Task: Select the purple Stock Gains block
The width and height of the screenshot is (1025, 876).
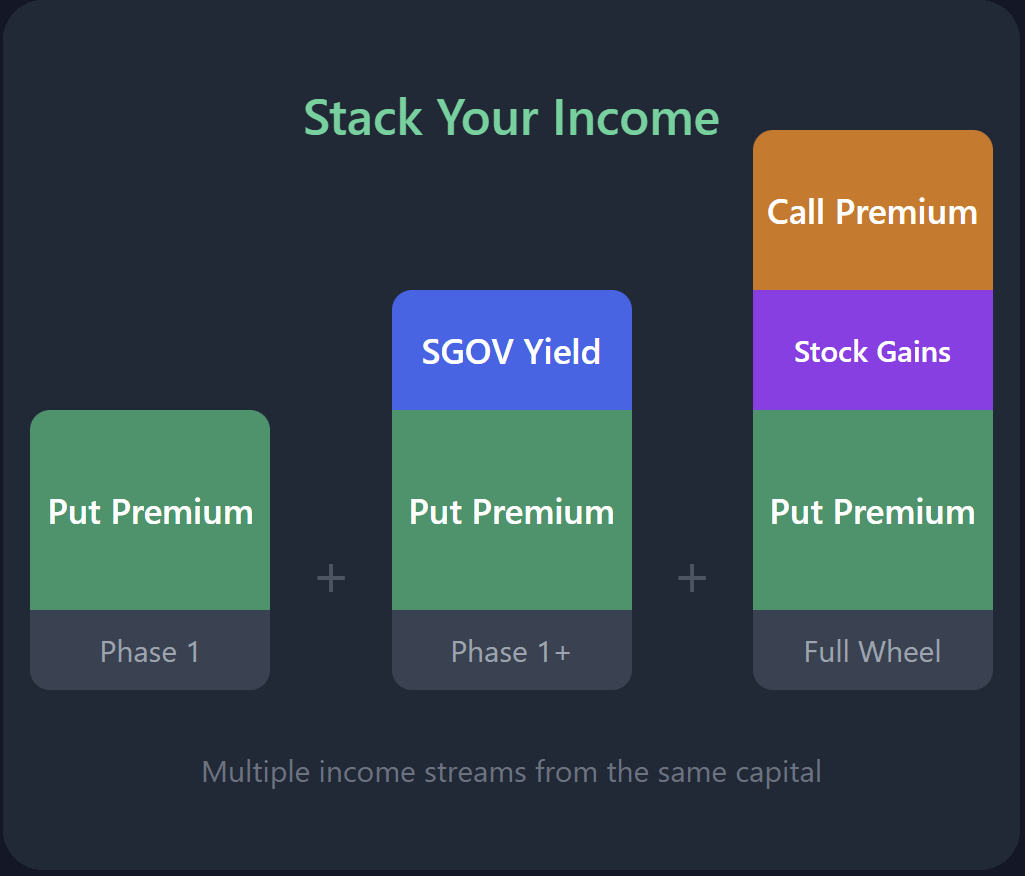Action: (x=873, y=350)
